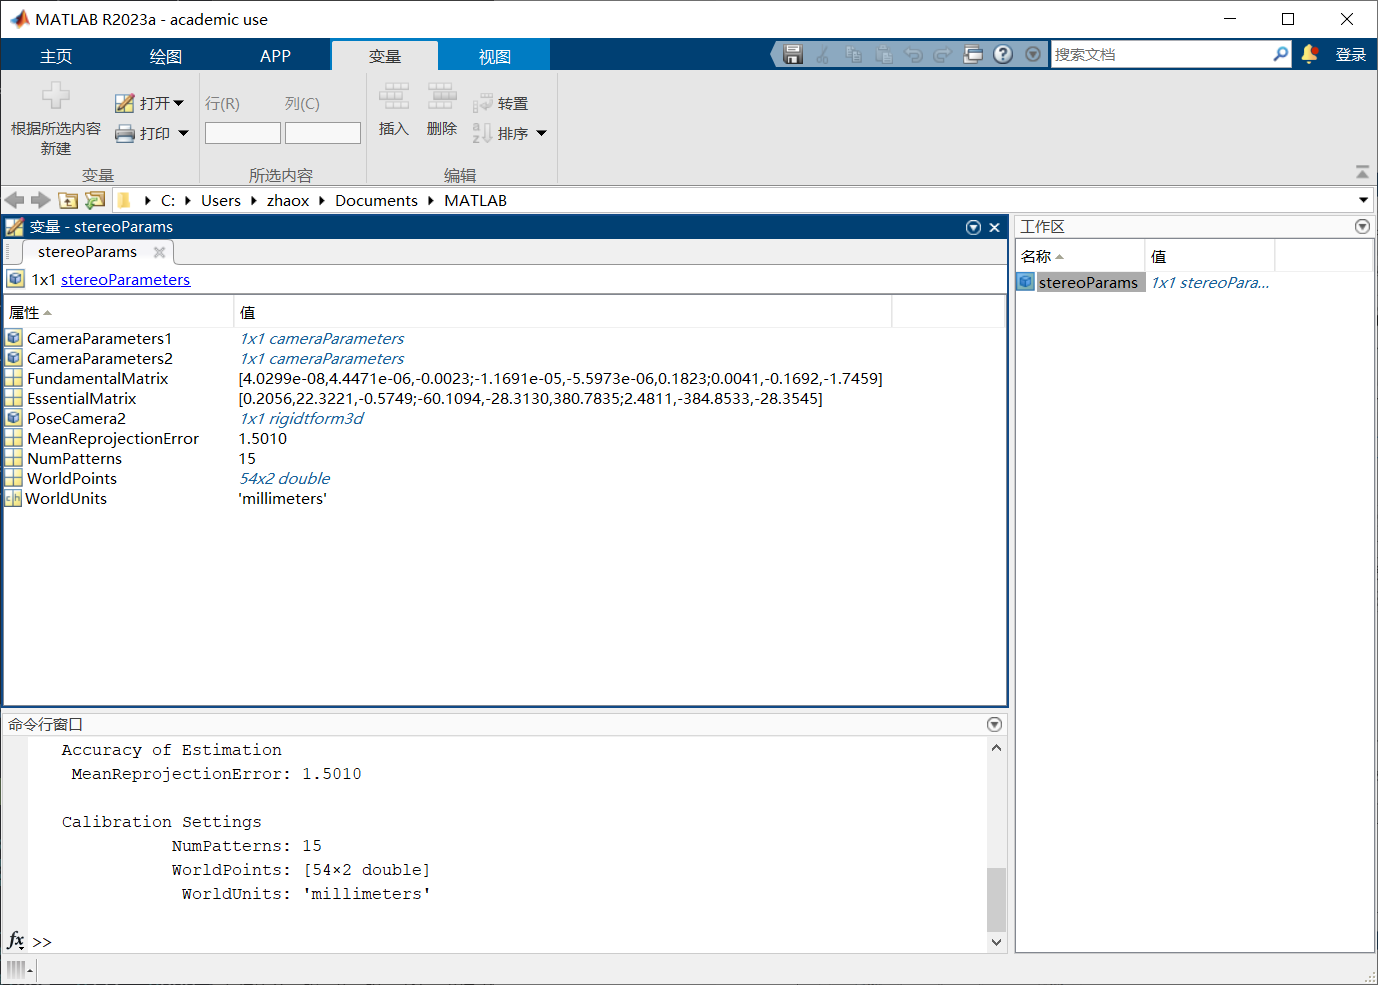The width and height of the screenshot is (1378, 985).
Task: Switch to the APP ribbon tab
Action: click(275, 56)
